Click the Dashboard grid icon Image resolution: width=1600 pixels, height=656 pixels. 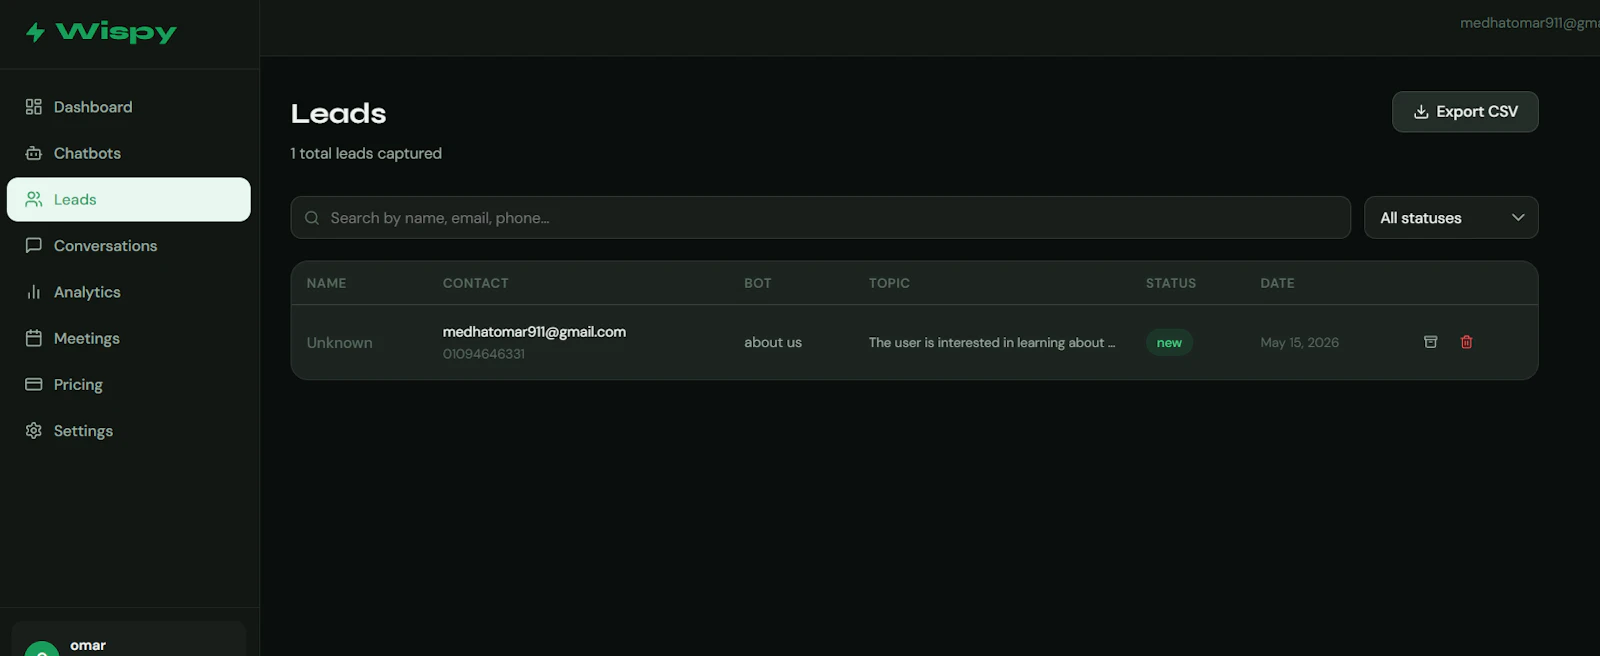pyautogui.click(x=34, y=107)
